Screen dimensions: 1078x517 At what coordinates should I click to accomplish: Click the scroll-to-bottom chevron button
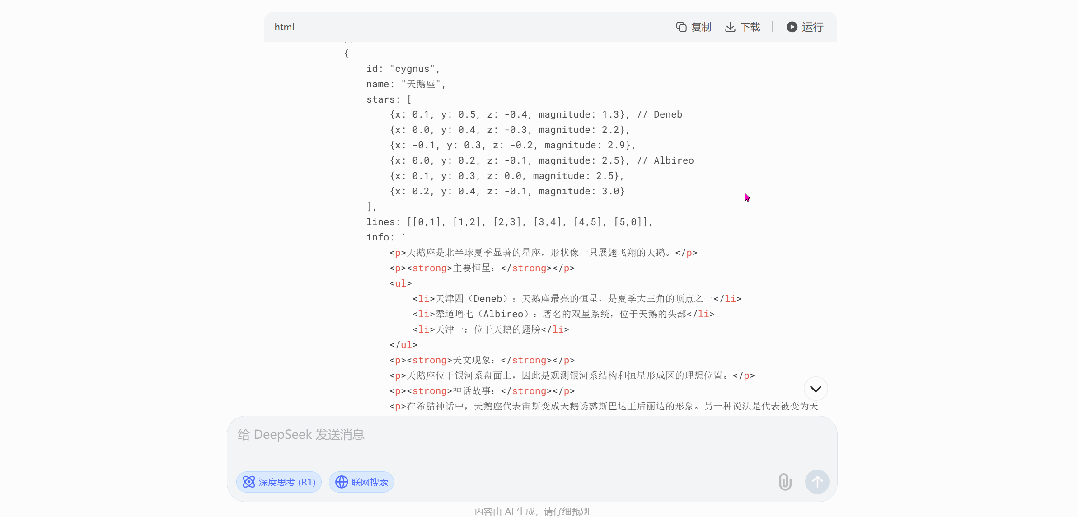click(816, 388)
